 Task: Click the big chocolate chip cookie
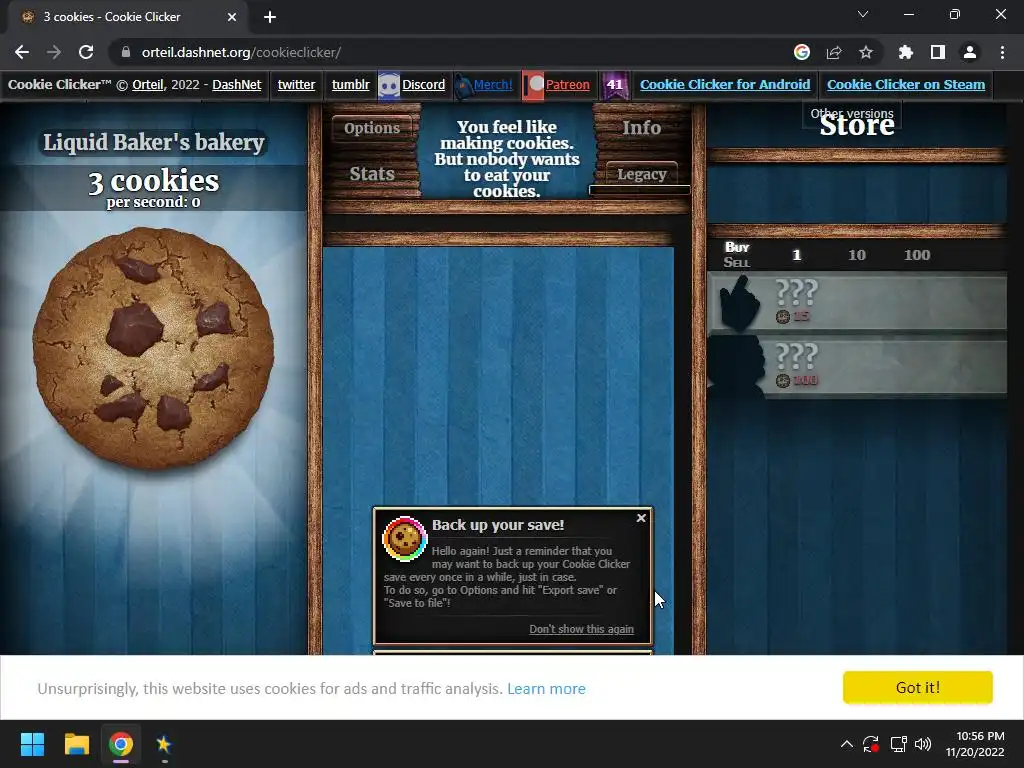[153, 347]
